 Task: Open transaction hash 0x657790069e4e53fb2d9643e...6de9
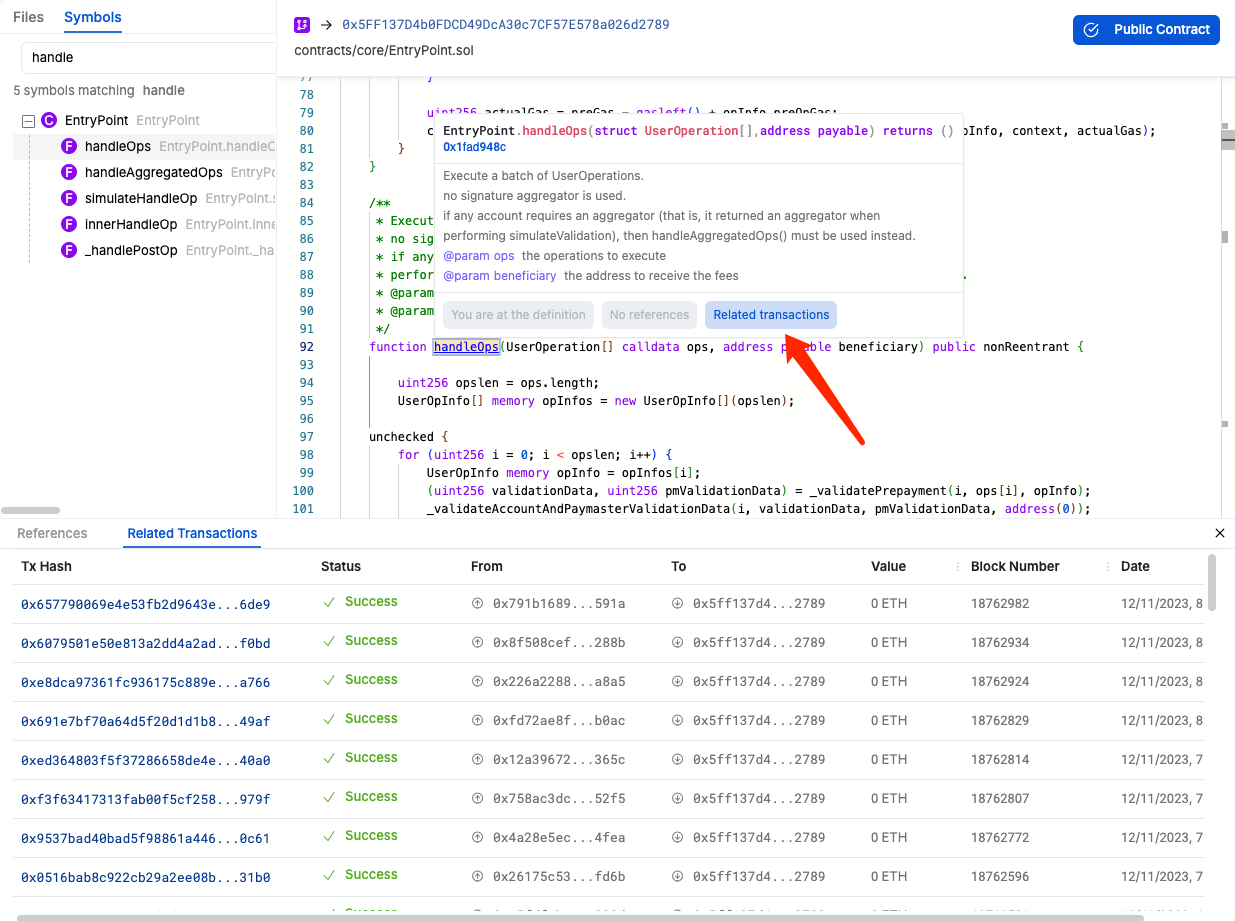[146, 605]
